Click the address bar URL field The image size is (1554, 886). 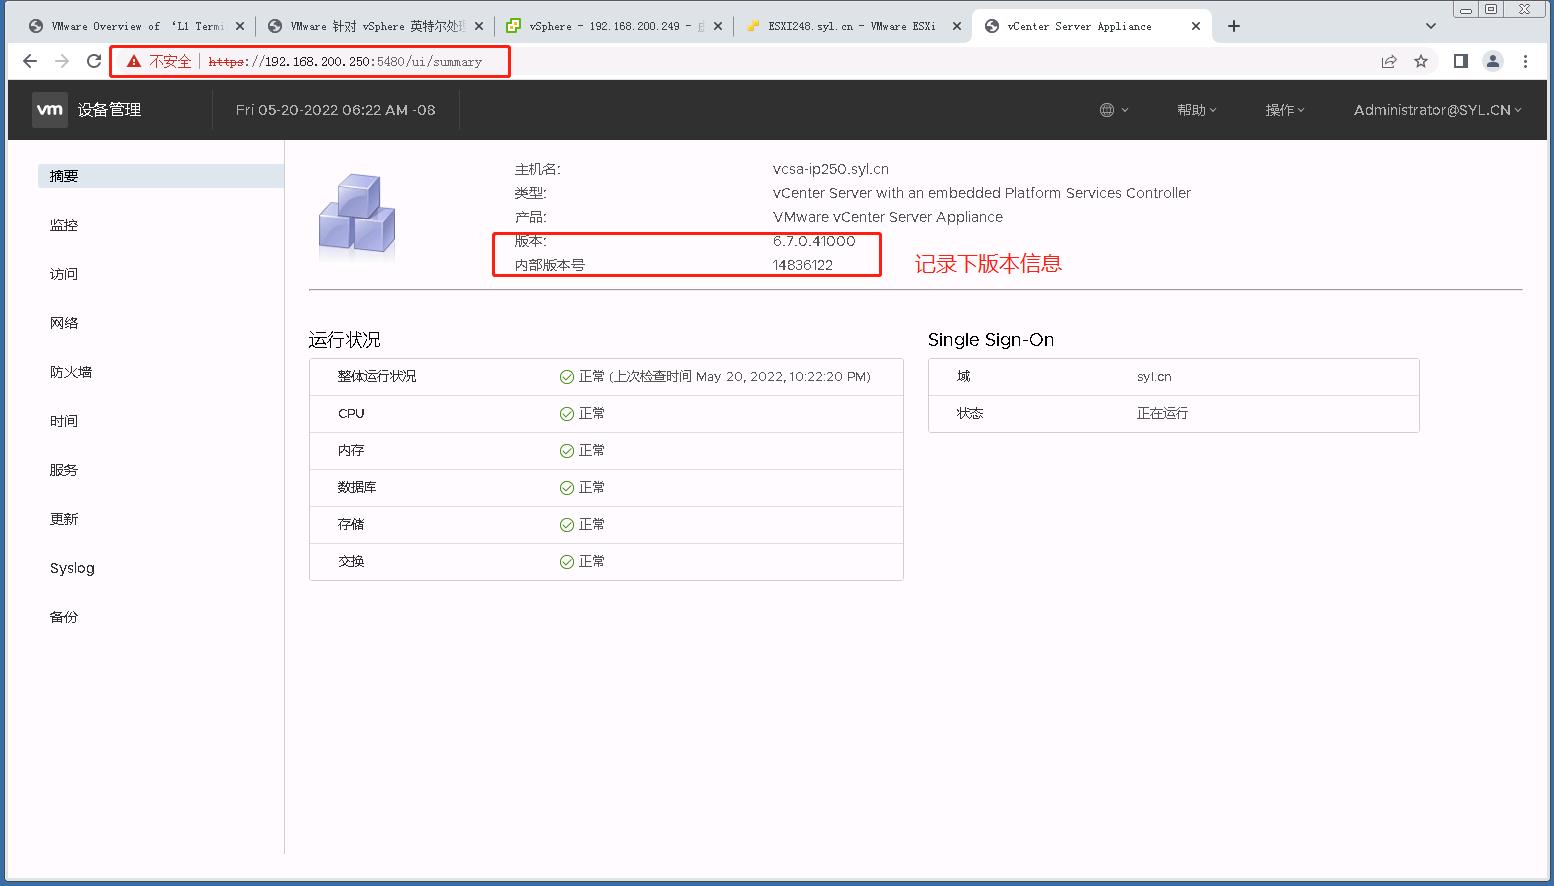345,61
